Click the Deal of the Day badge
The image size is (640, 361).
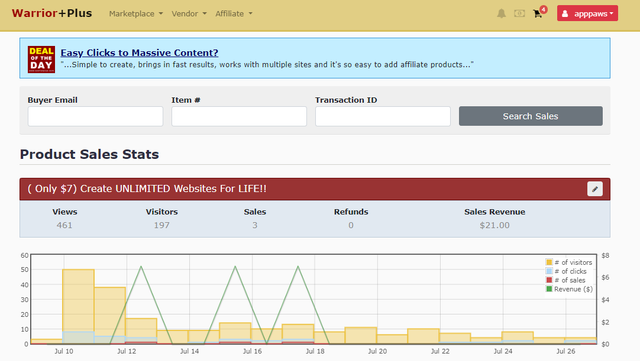pos(41,59)
